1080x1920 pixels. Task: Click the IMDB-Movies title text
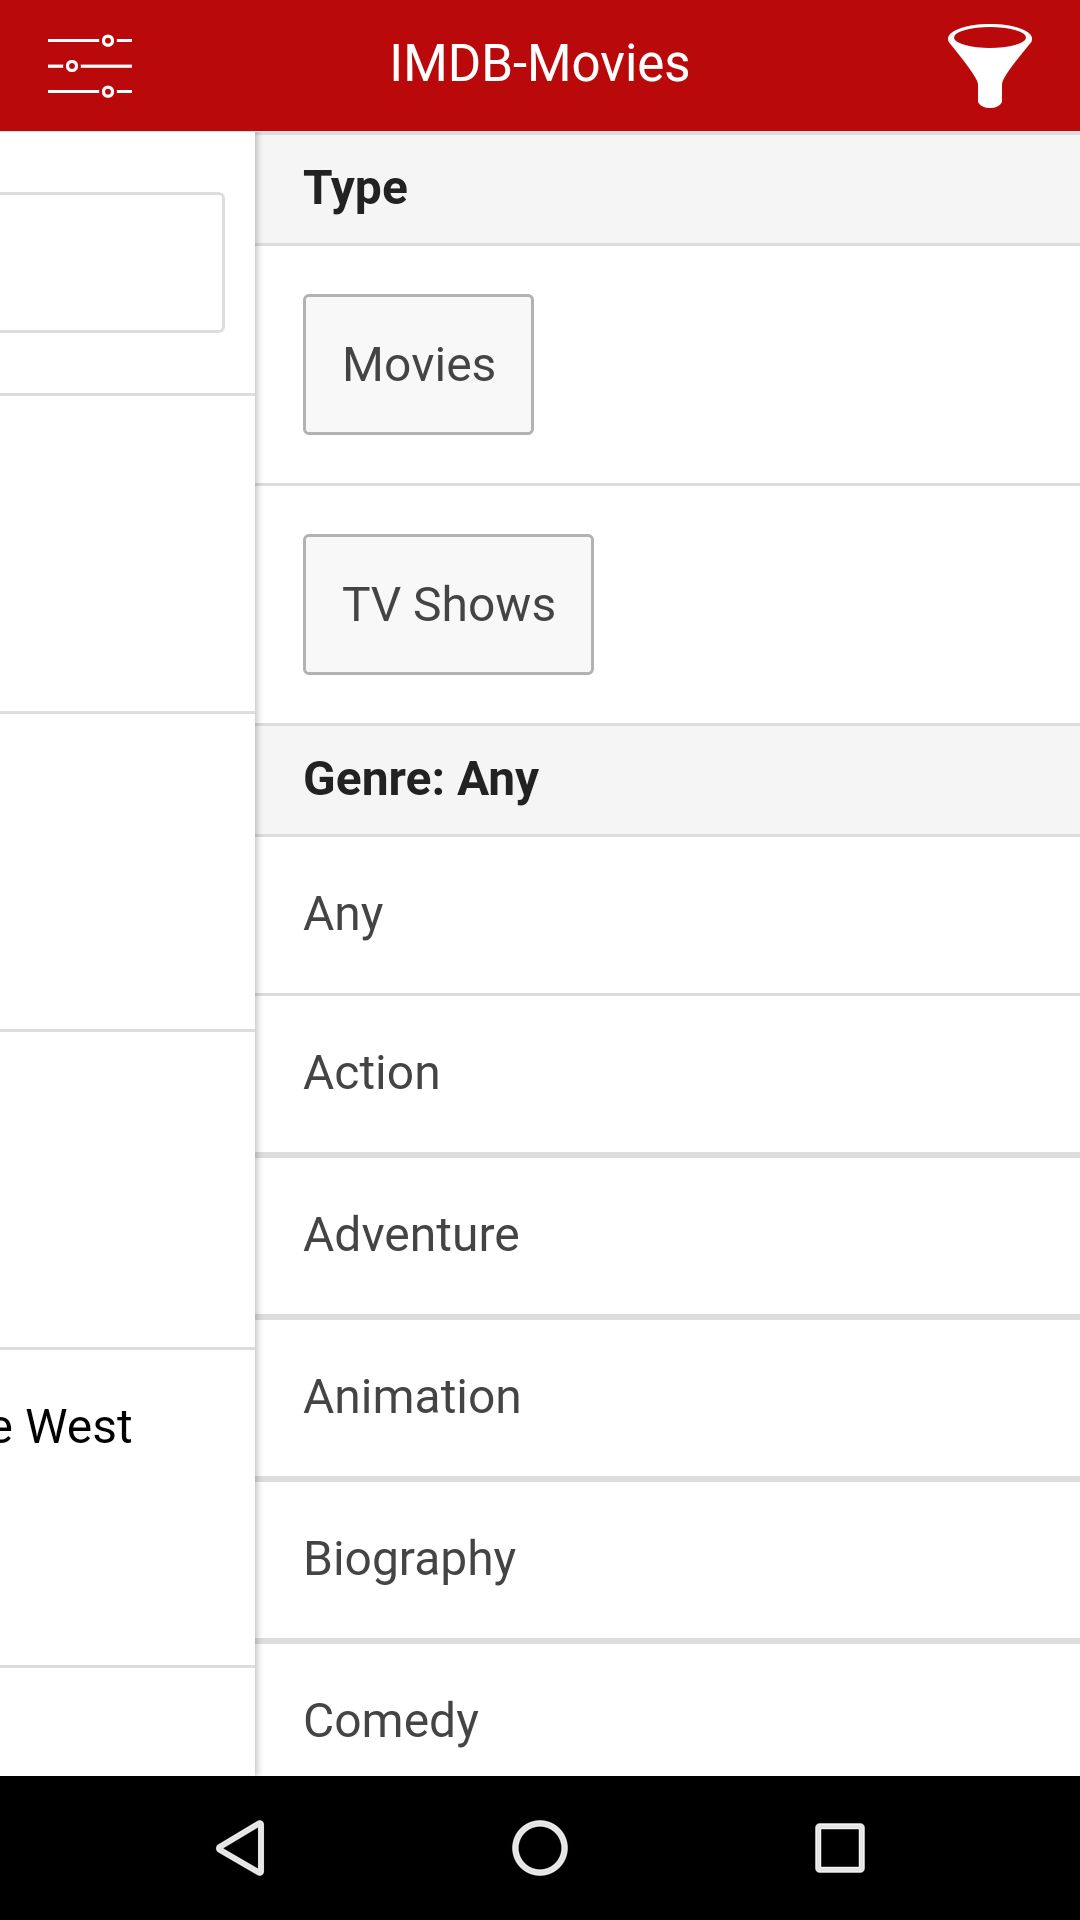pyautogui.click(x=540, y=64)
